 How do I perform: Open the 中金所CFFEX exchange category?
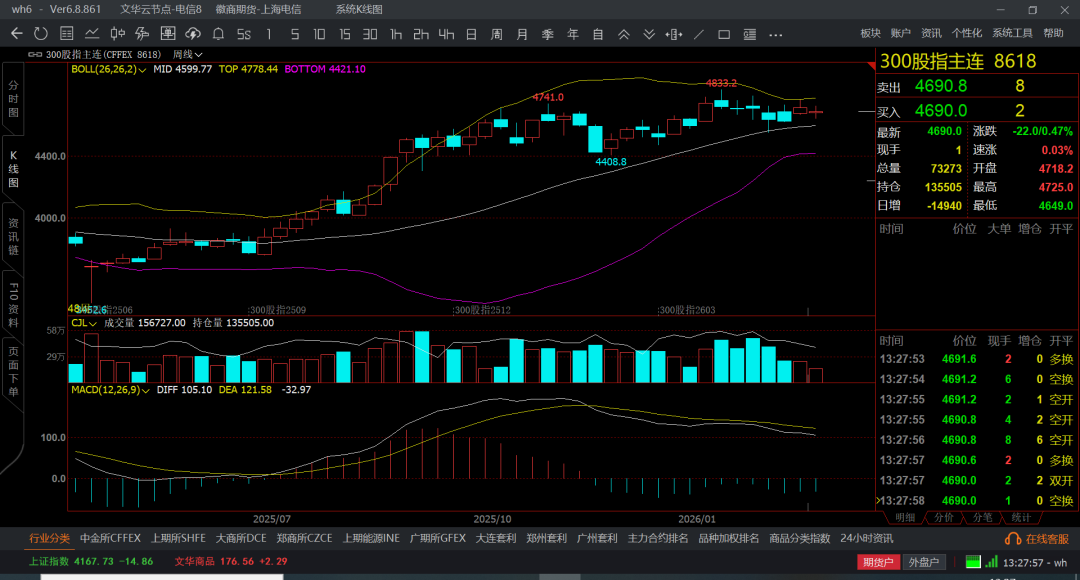click(110, 538)
